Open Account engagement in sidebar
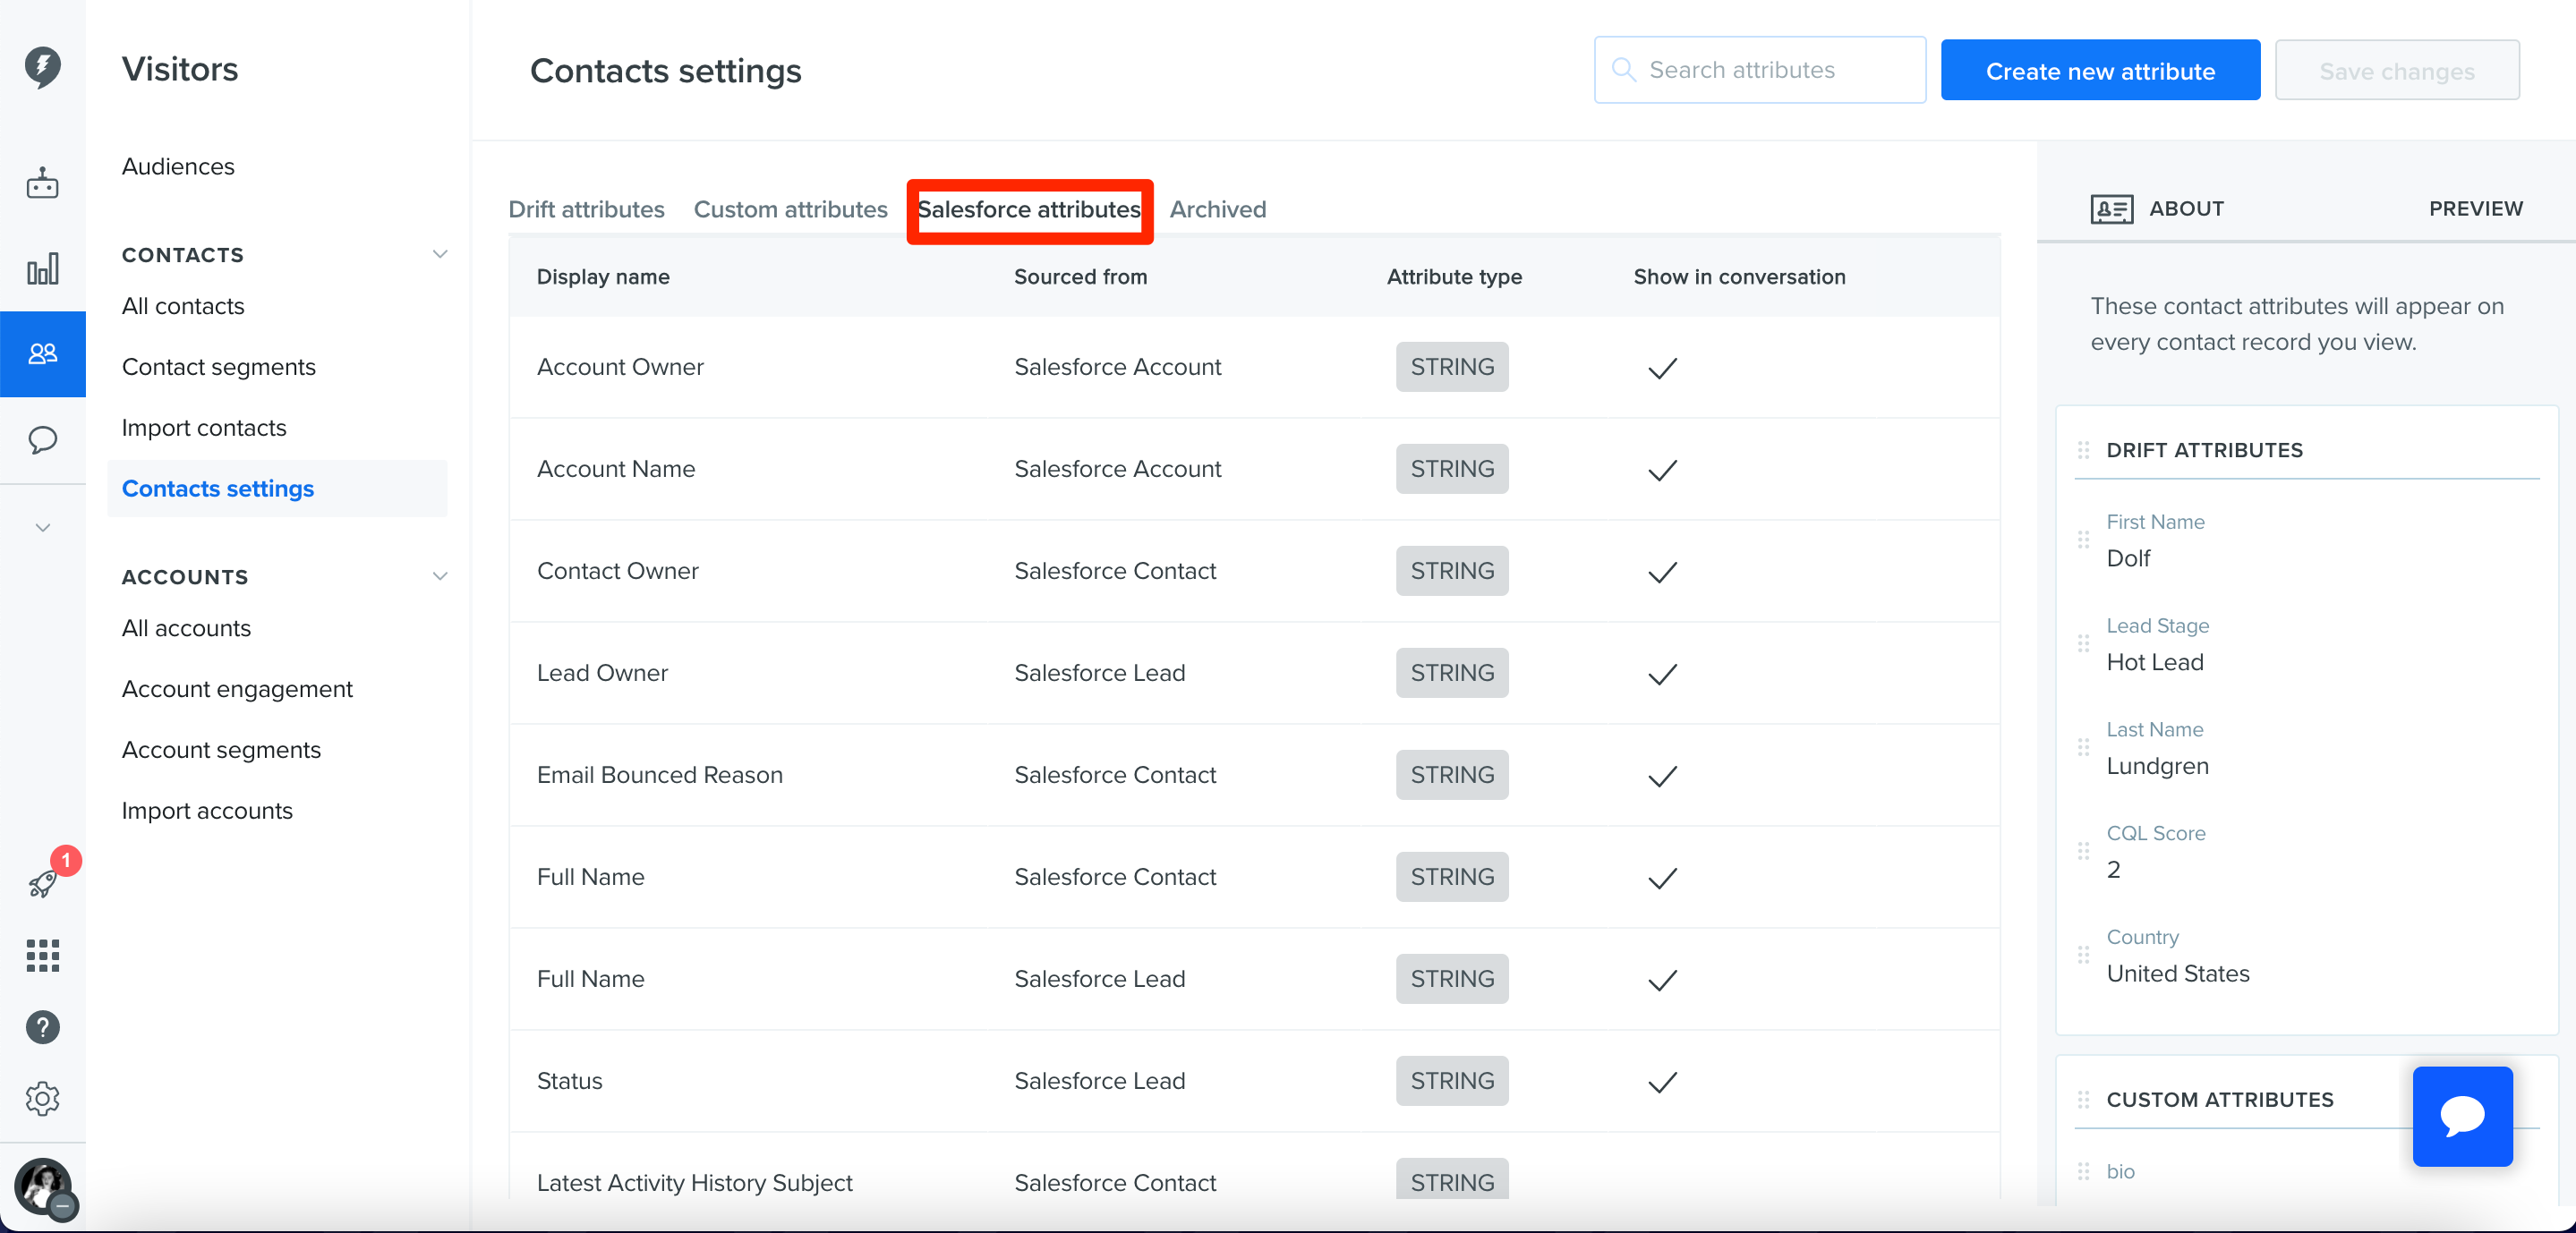2576x1233 pixels. (x=237, y=689)
